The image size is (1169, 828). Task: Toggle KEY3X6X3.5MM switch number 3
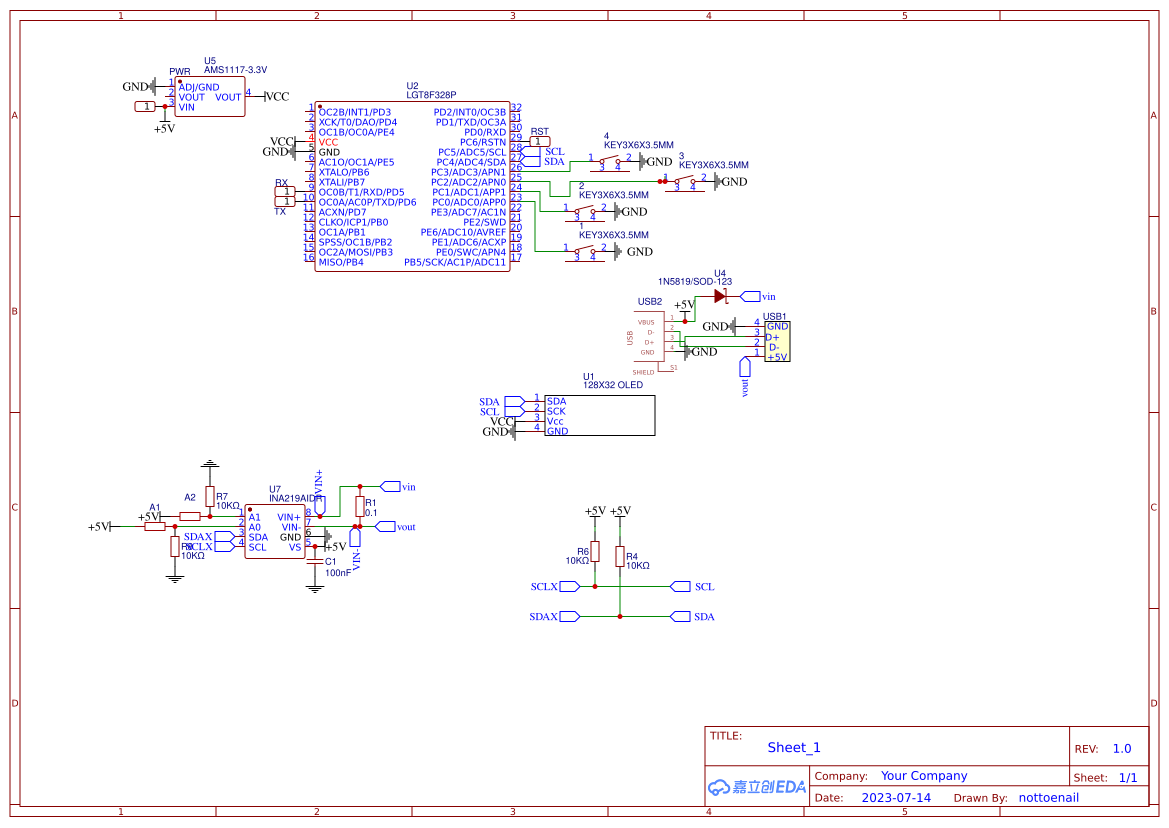coord(686,181)
